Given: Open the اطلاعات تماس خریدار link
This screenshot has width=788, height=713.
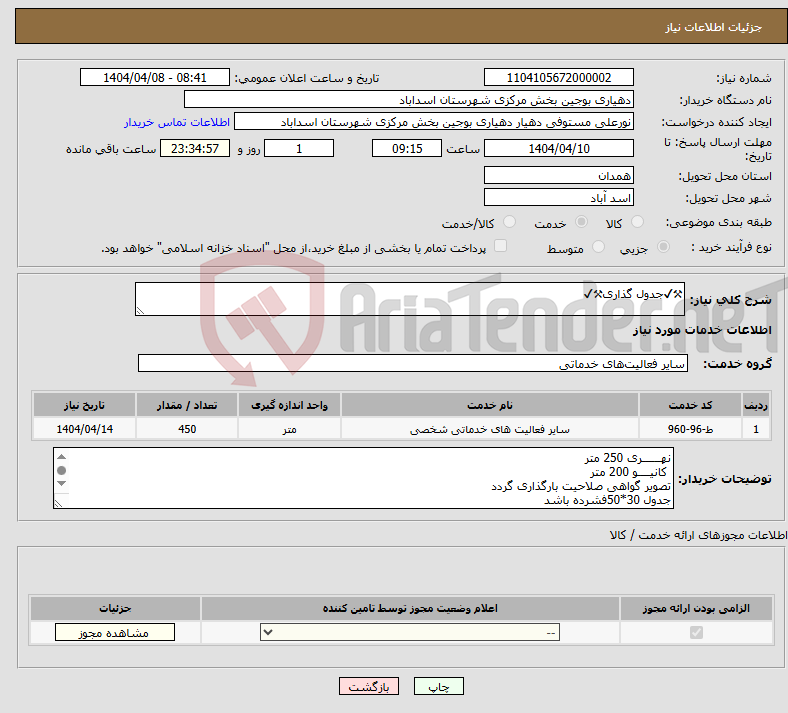Looking at the screenshot, I should [x=177, y=122].
